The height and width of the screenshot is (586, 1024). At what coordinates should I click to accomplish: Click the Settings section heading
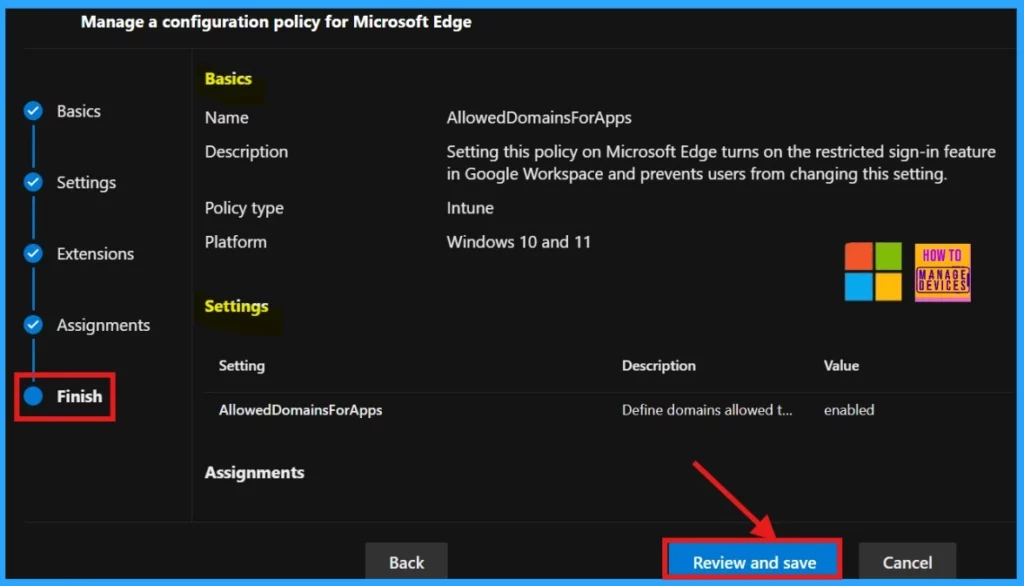coord(236,306)
